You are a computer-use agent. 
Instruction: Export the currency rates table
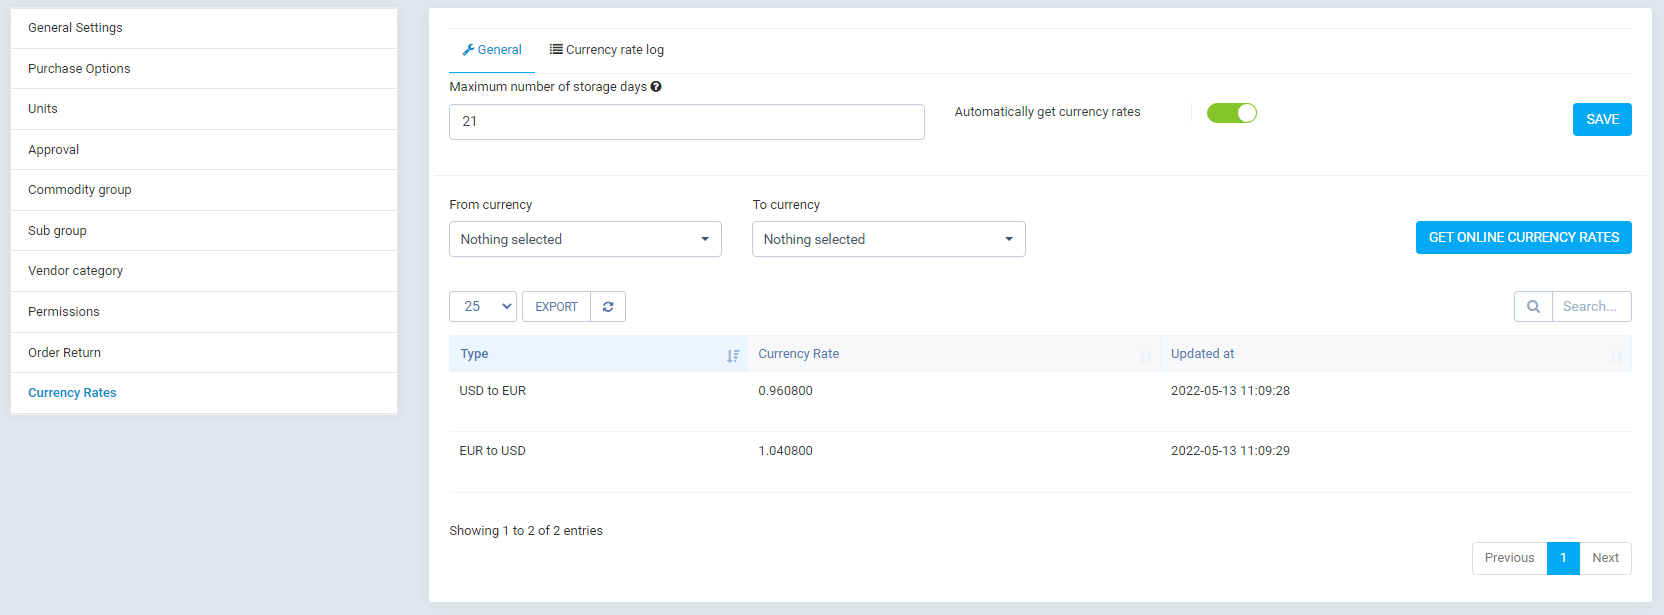[556, 307]
